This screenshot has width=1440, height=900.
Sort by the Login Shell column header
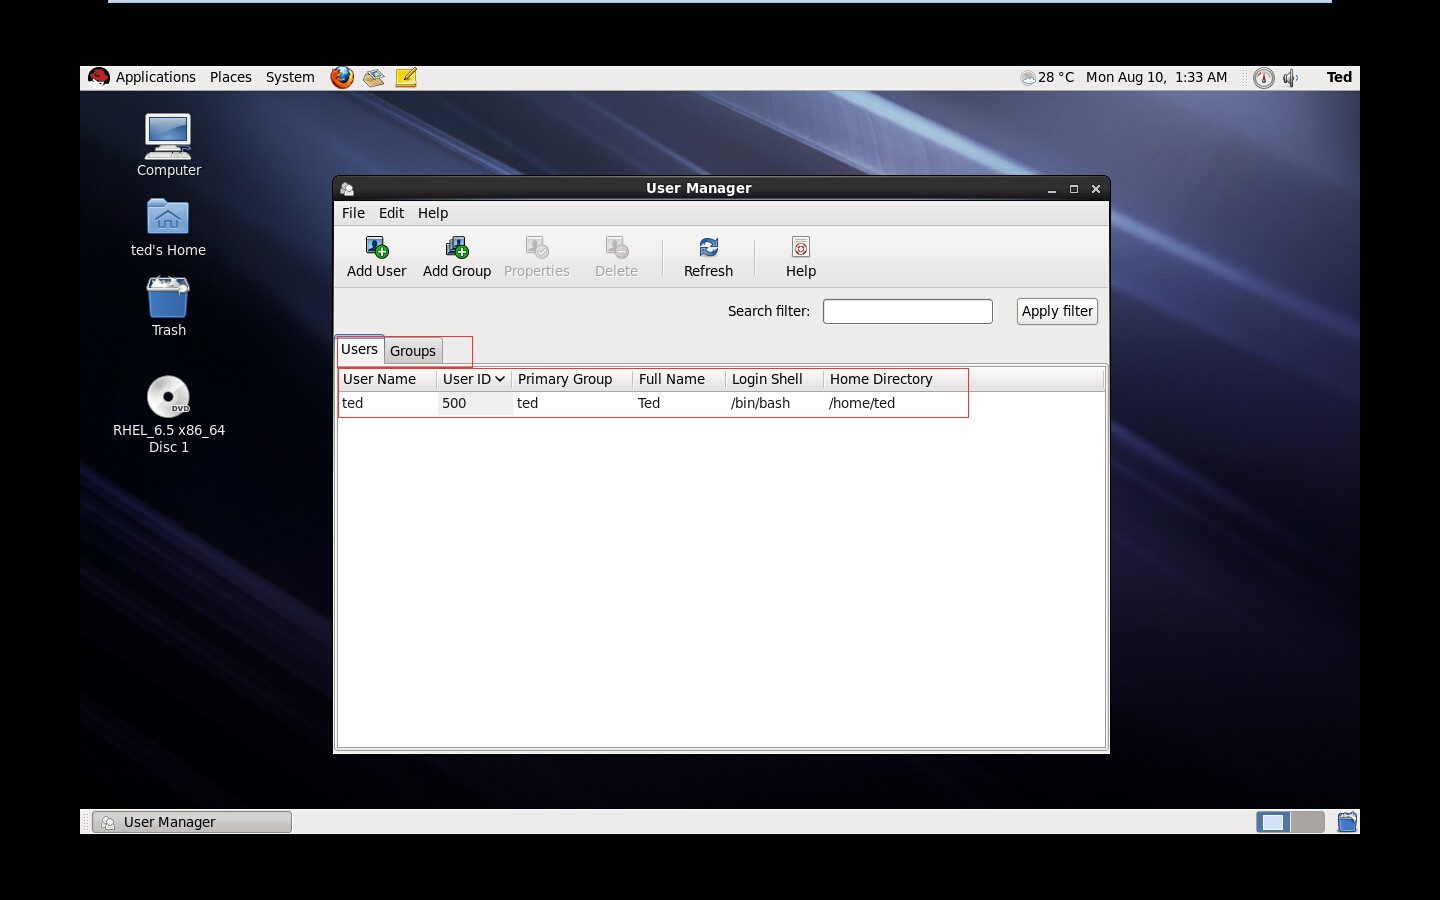[x=774, y=379]
